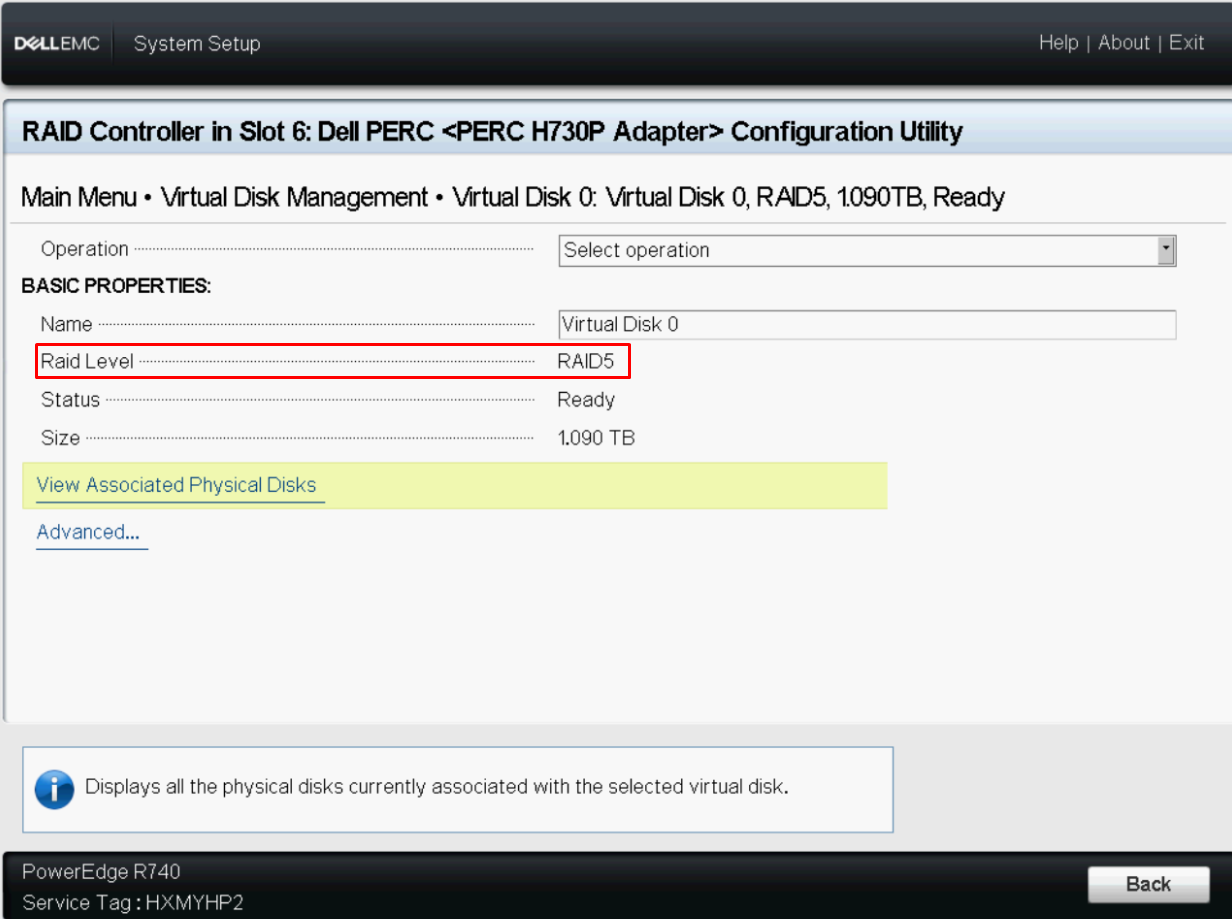Click the Back button

pyautogui.click(x=1148, y=884)
